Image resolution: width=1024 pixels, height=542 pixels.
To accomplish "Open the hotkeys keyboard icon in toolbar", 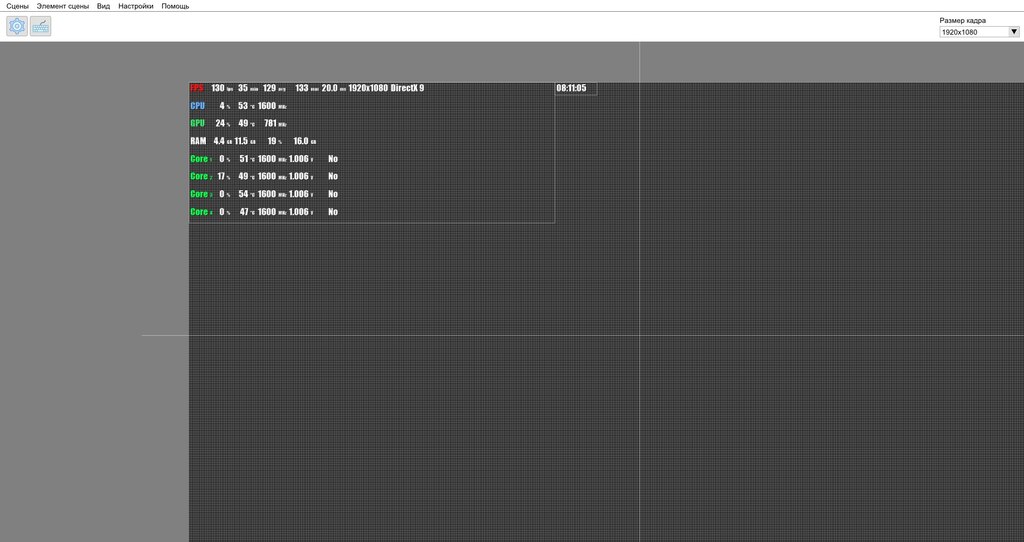I will click(x=40, y=26).
